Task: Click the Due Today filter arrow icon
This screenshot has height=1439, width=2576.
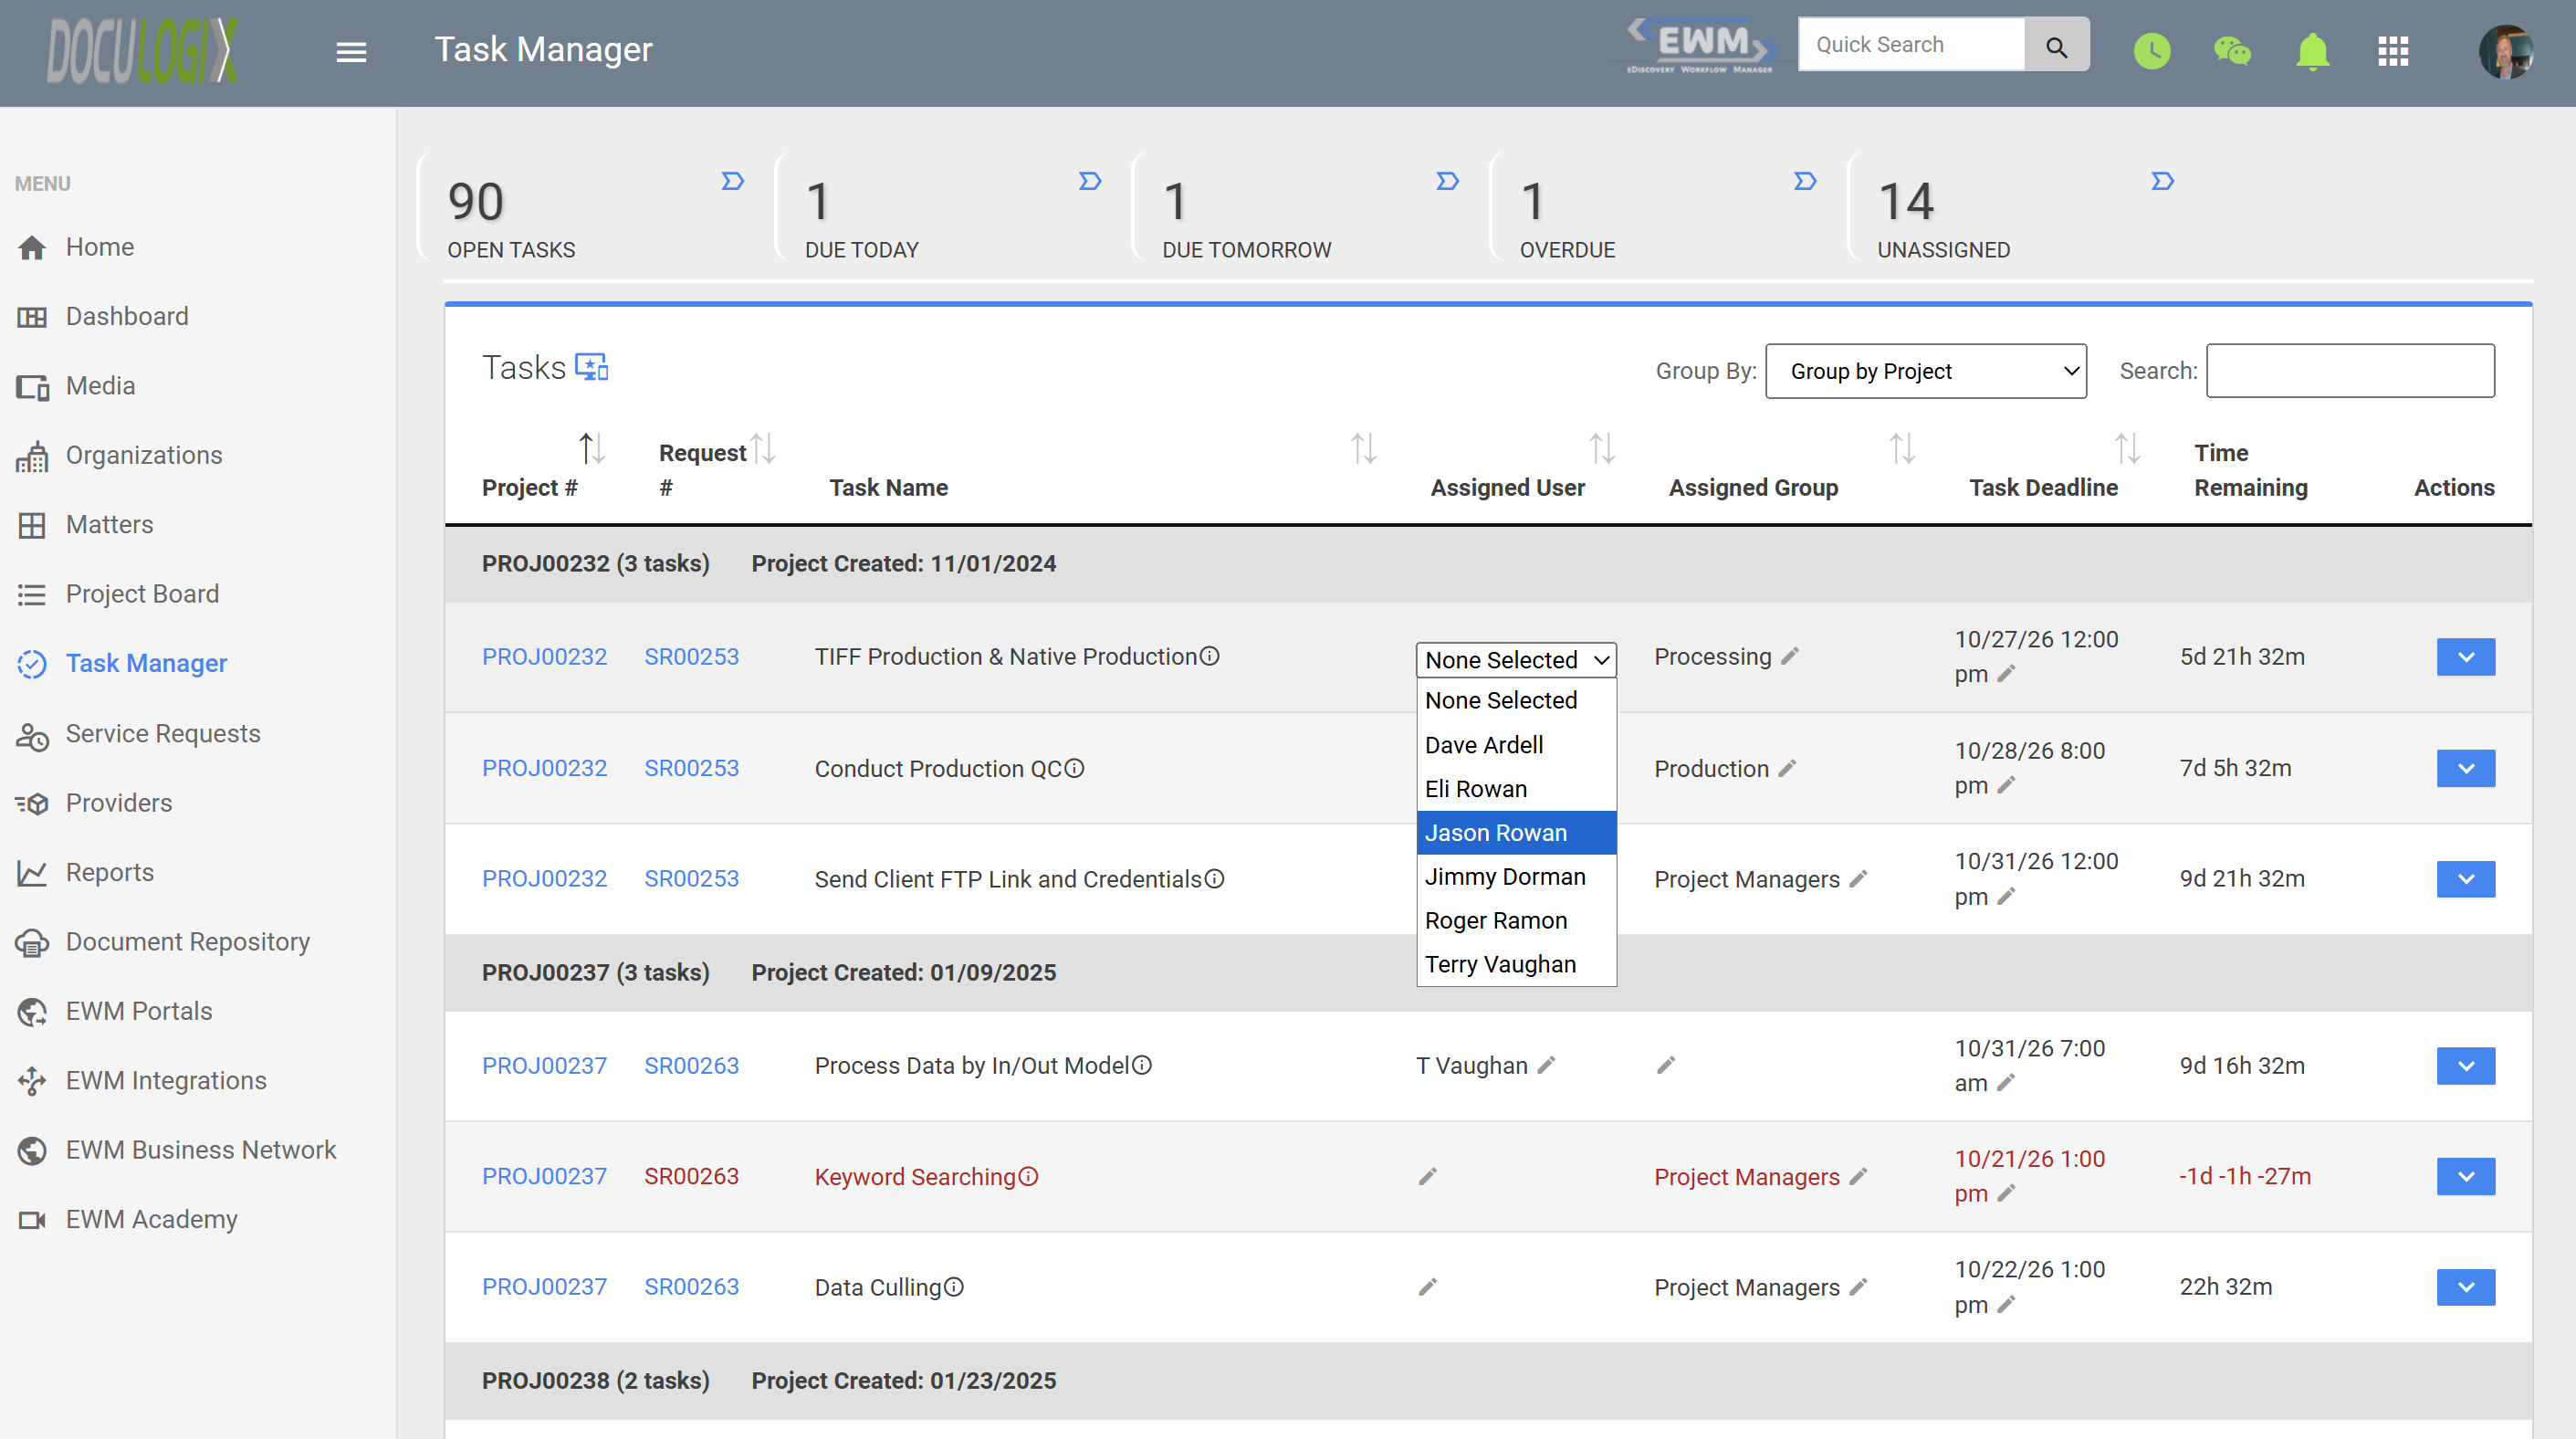Action: click(x=1090, y=181)
